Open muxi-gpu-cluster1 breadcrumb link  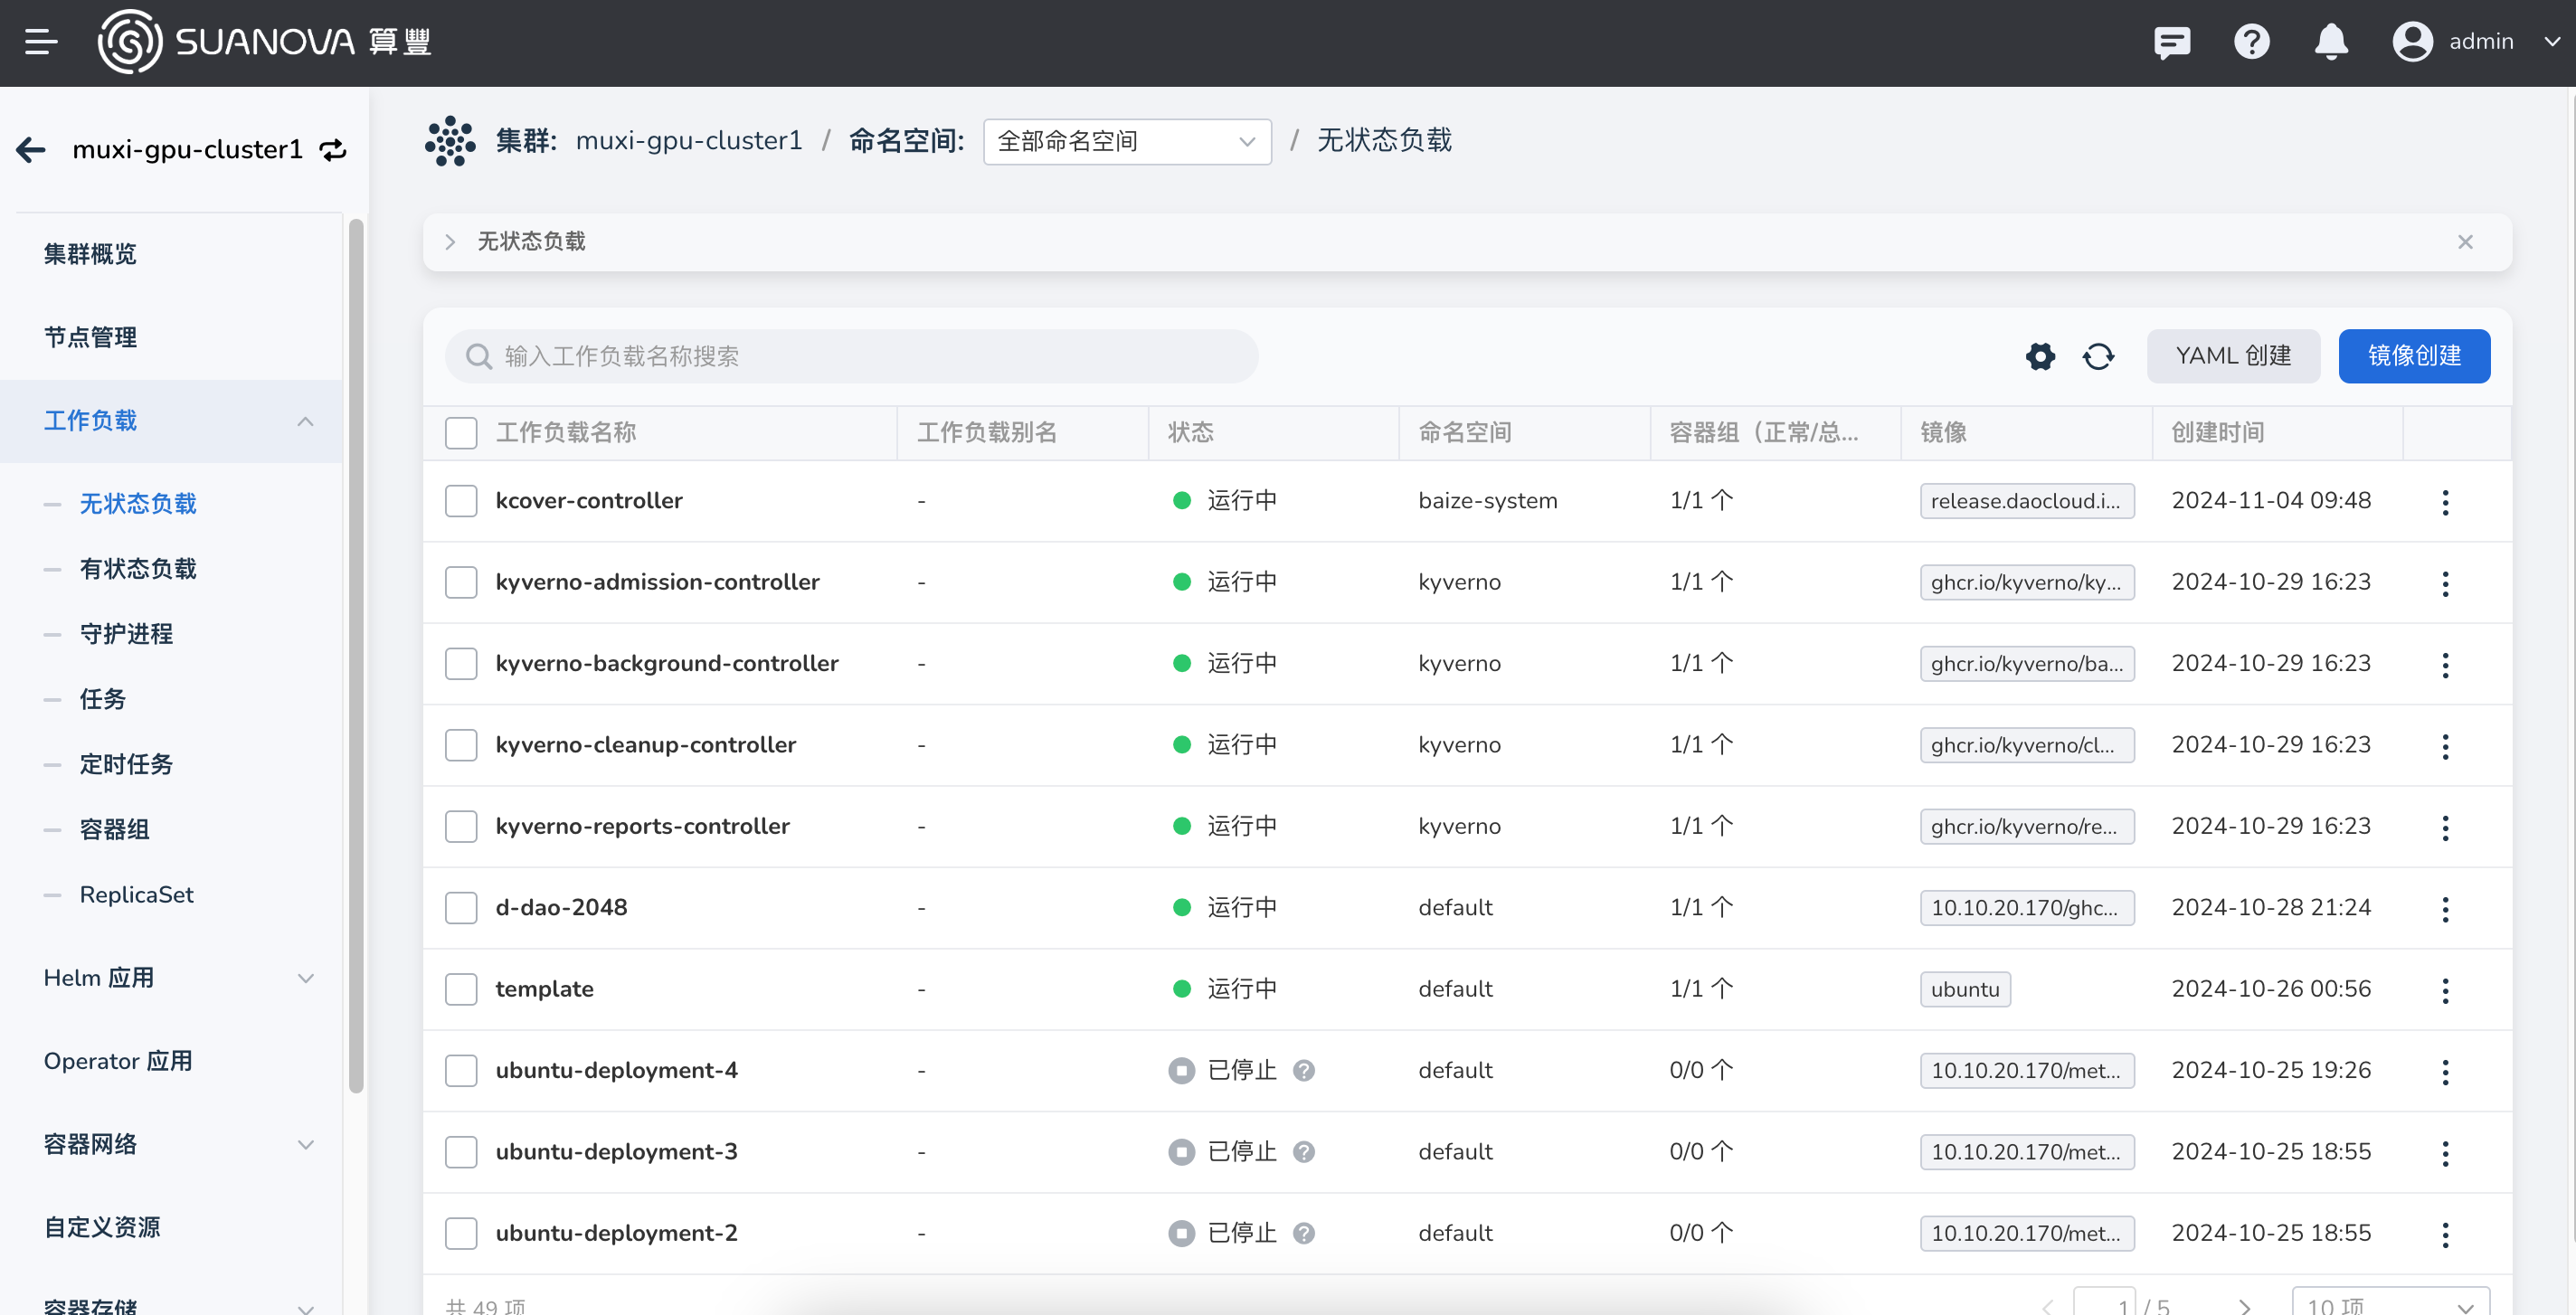pyautogui.click(x=689, y=141)
